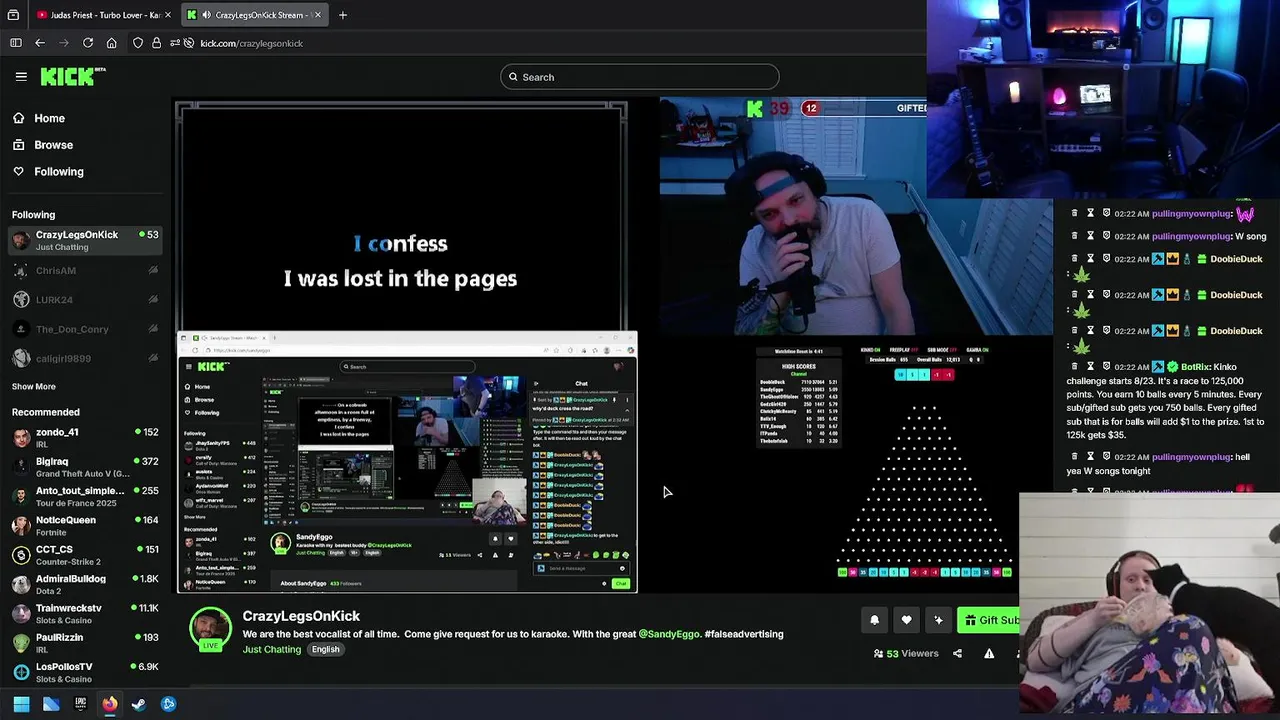Click the Just Chatting category link
This screenshot has width=1280, height=720.
click(x=272, y=650)
